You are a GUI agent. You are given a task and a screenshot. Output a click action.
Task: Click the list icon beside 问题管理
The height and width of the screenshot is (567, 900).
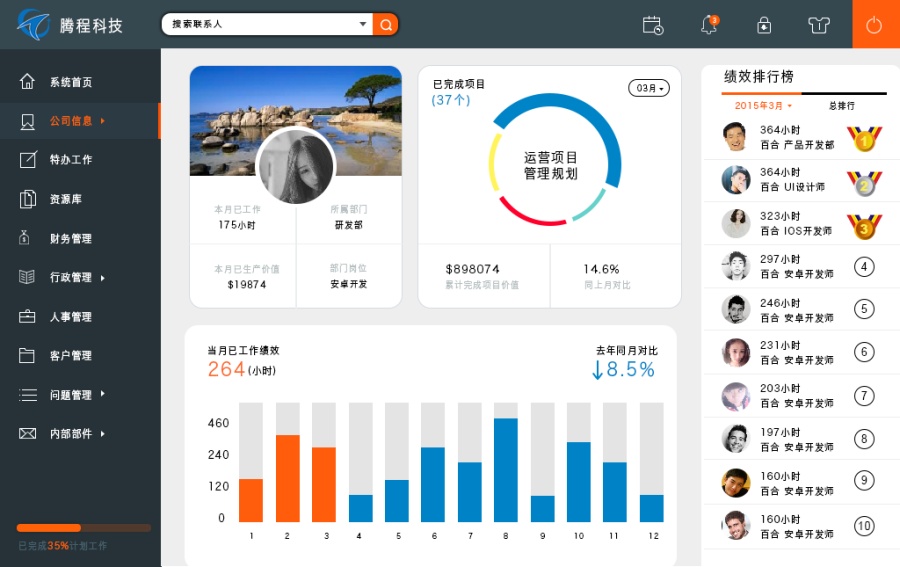28,395
